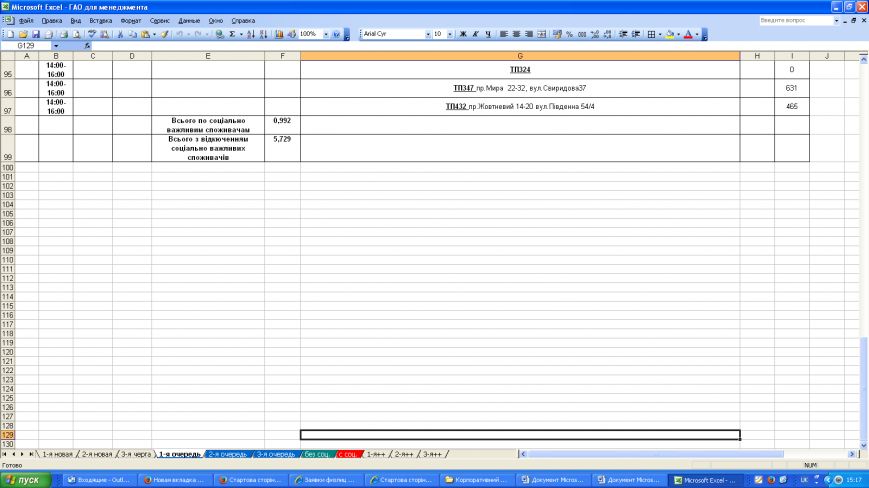Viewport: 869px width, 488px height.
Task: Sort ascending
Action: [x=251, y=34]
